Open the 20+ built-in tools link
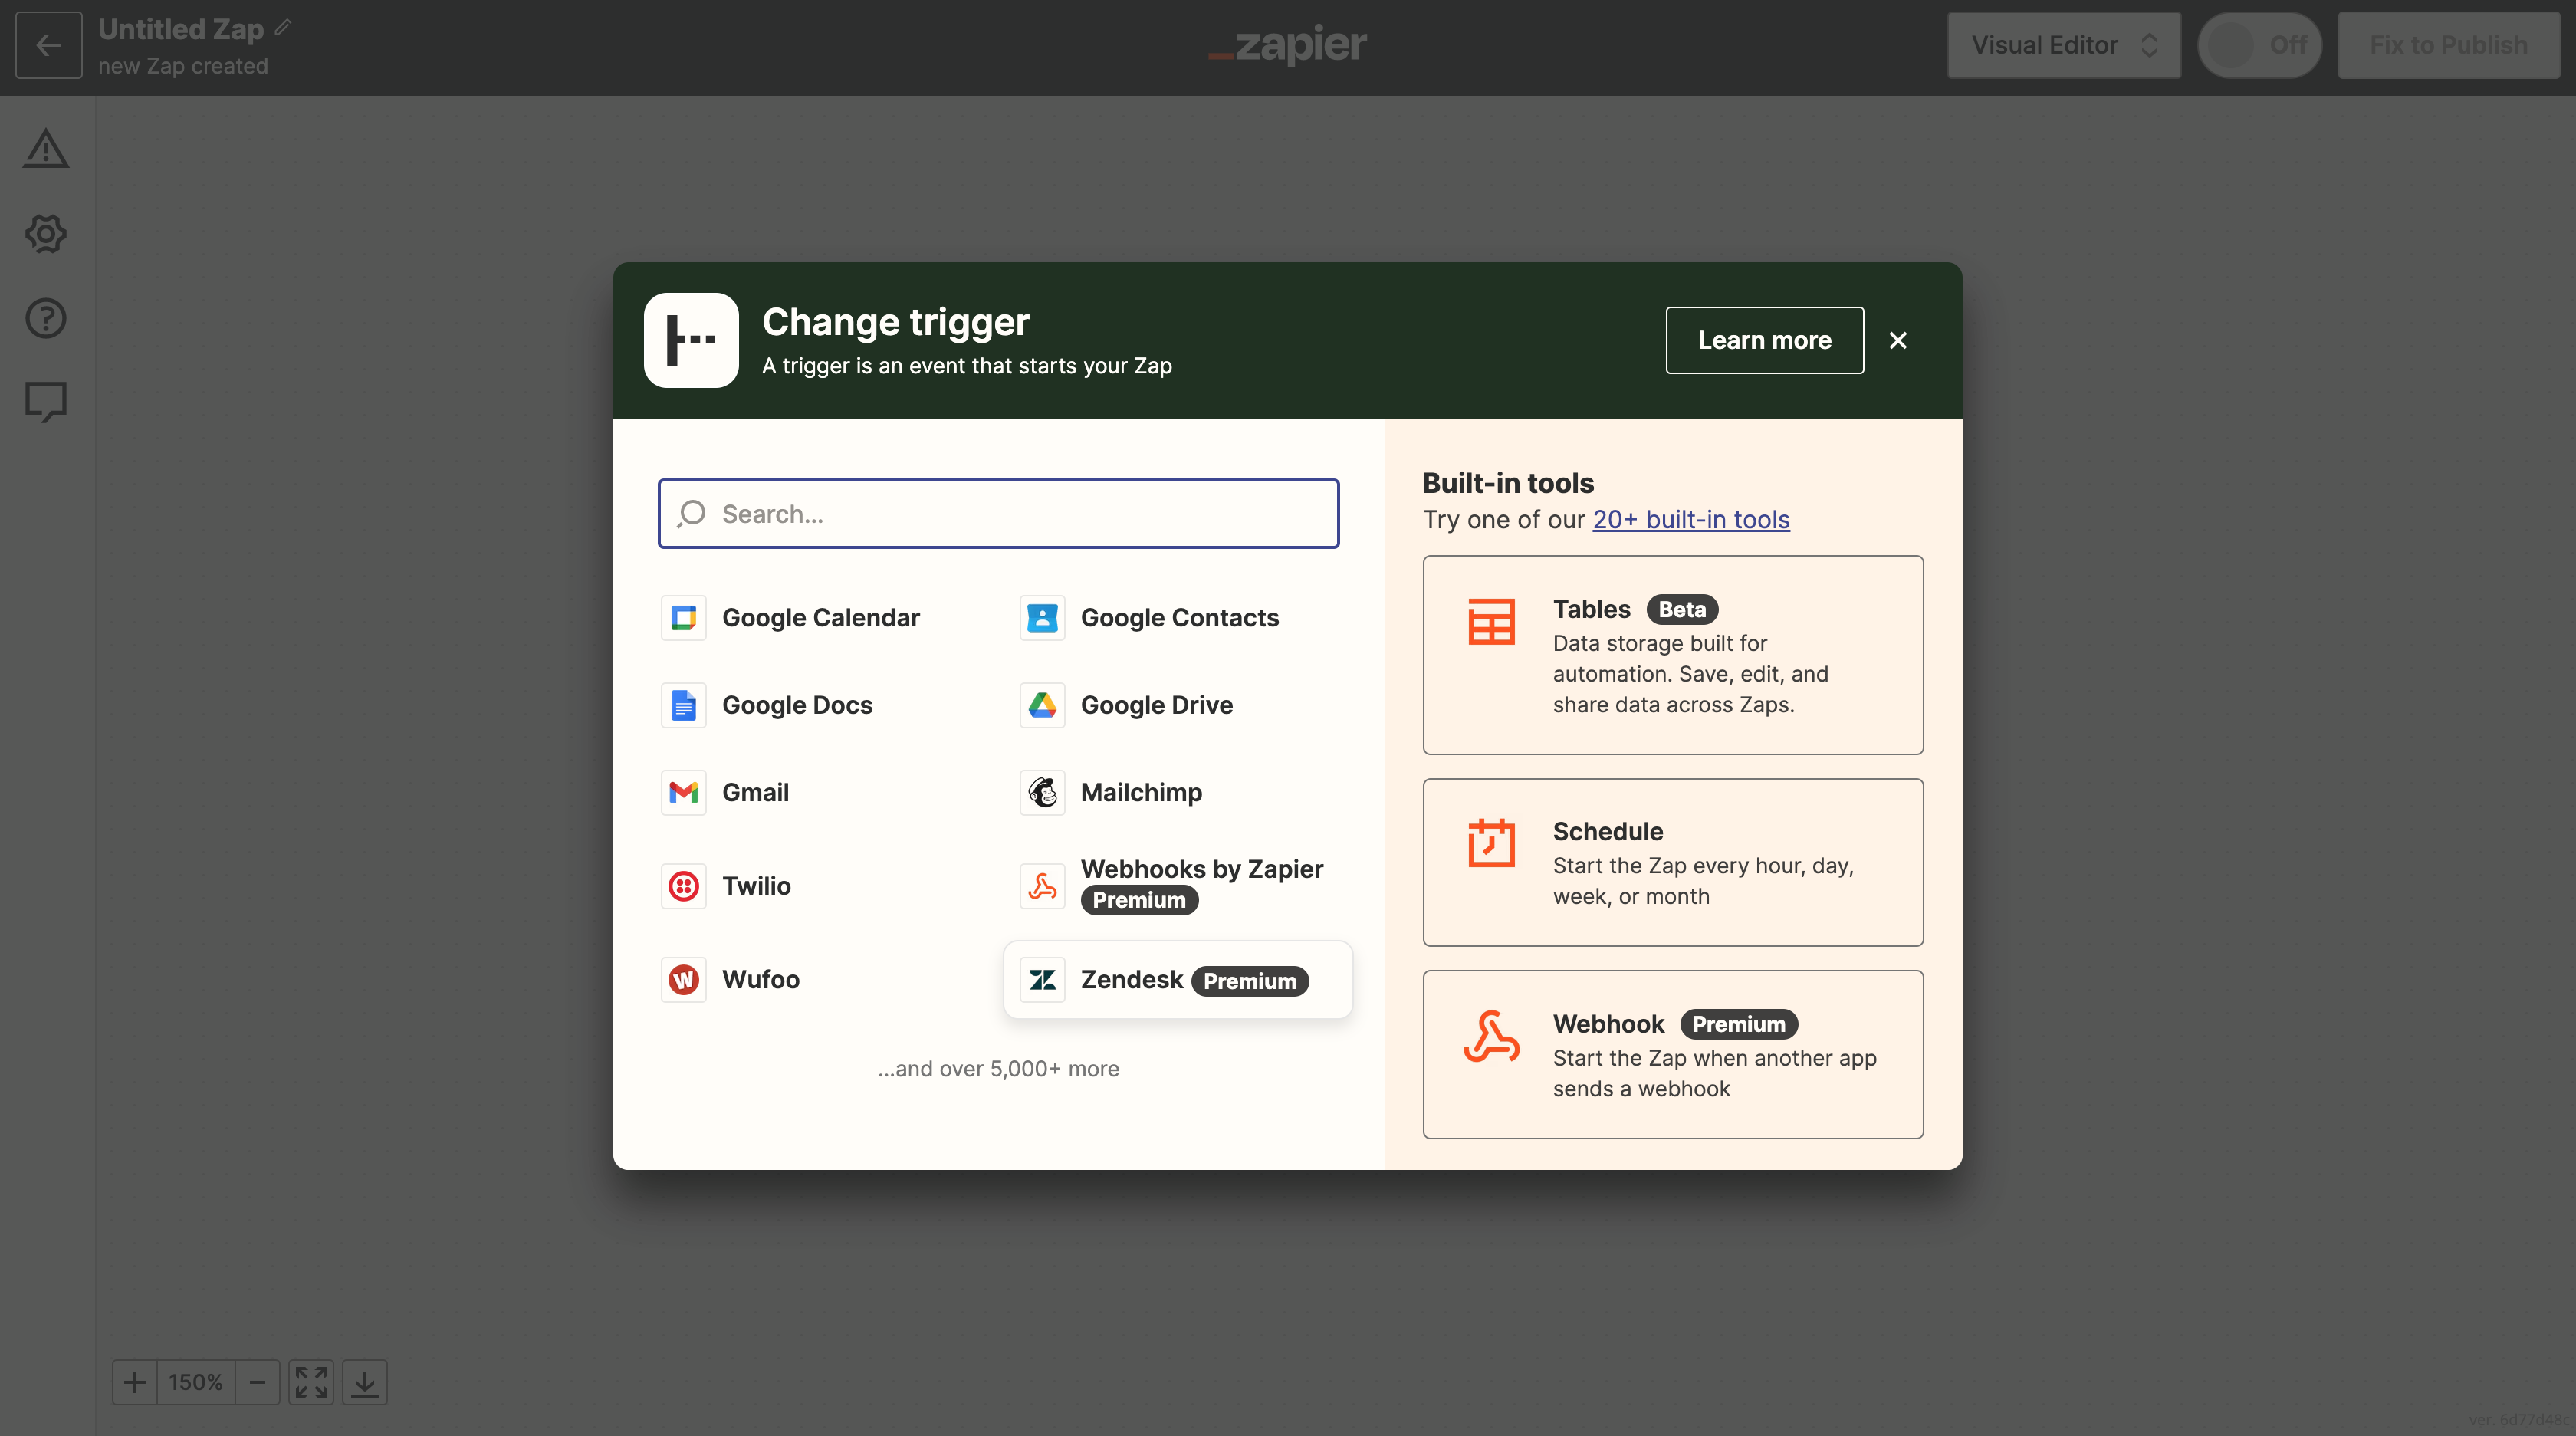 point(1691,519)
